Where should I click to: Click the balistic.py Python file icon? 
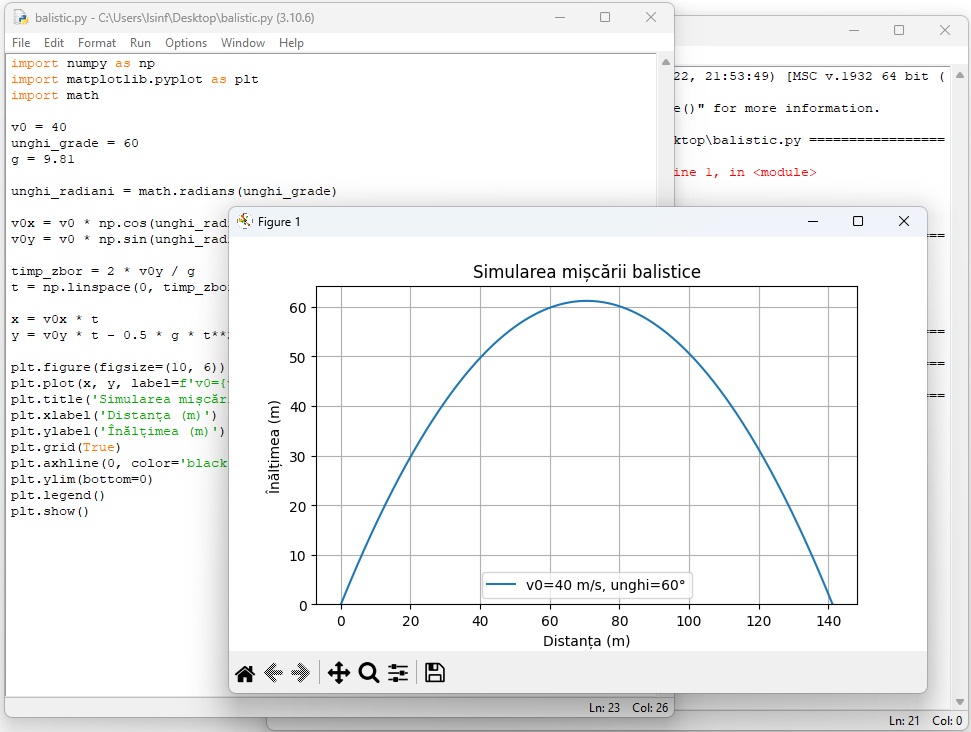20,18
